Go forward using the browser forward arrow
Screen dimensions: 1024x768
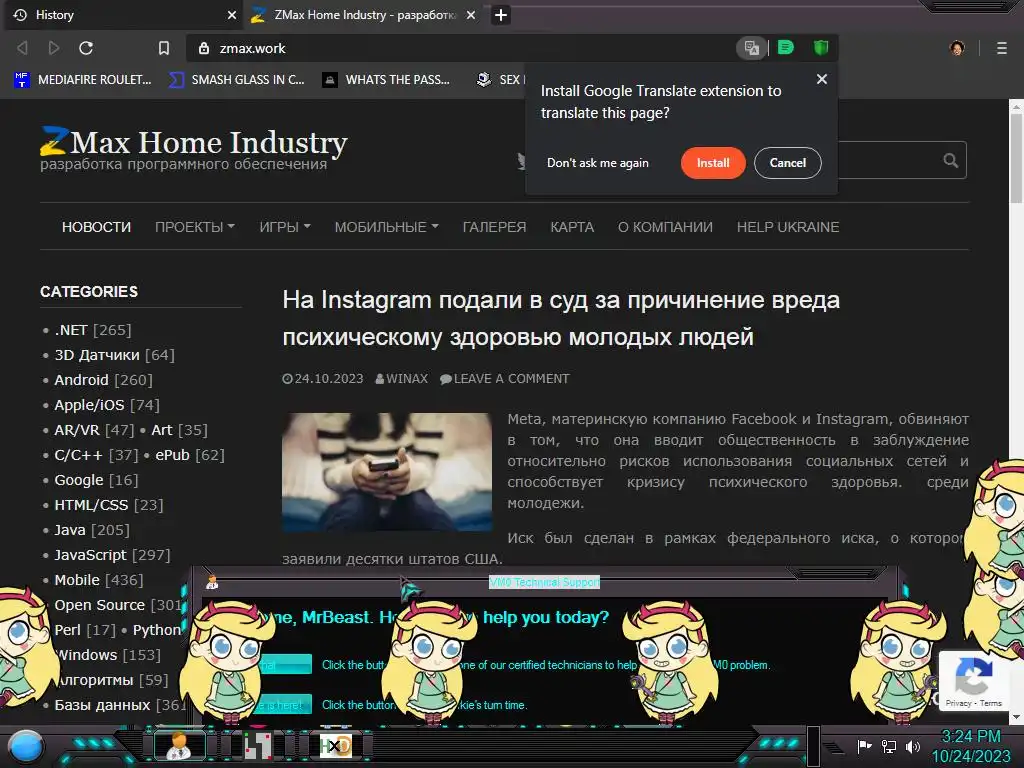[x=54, y=48]
